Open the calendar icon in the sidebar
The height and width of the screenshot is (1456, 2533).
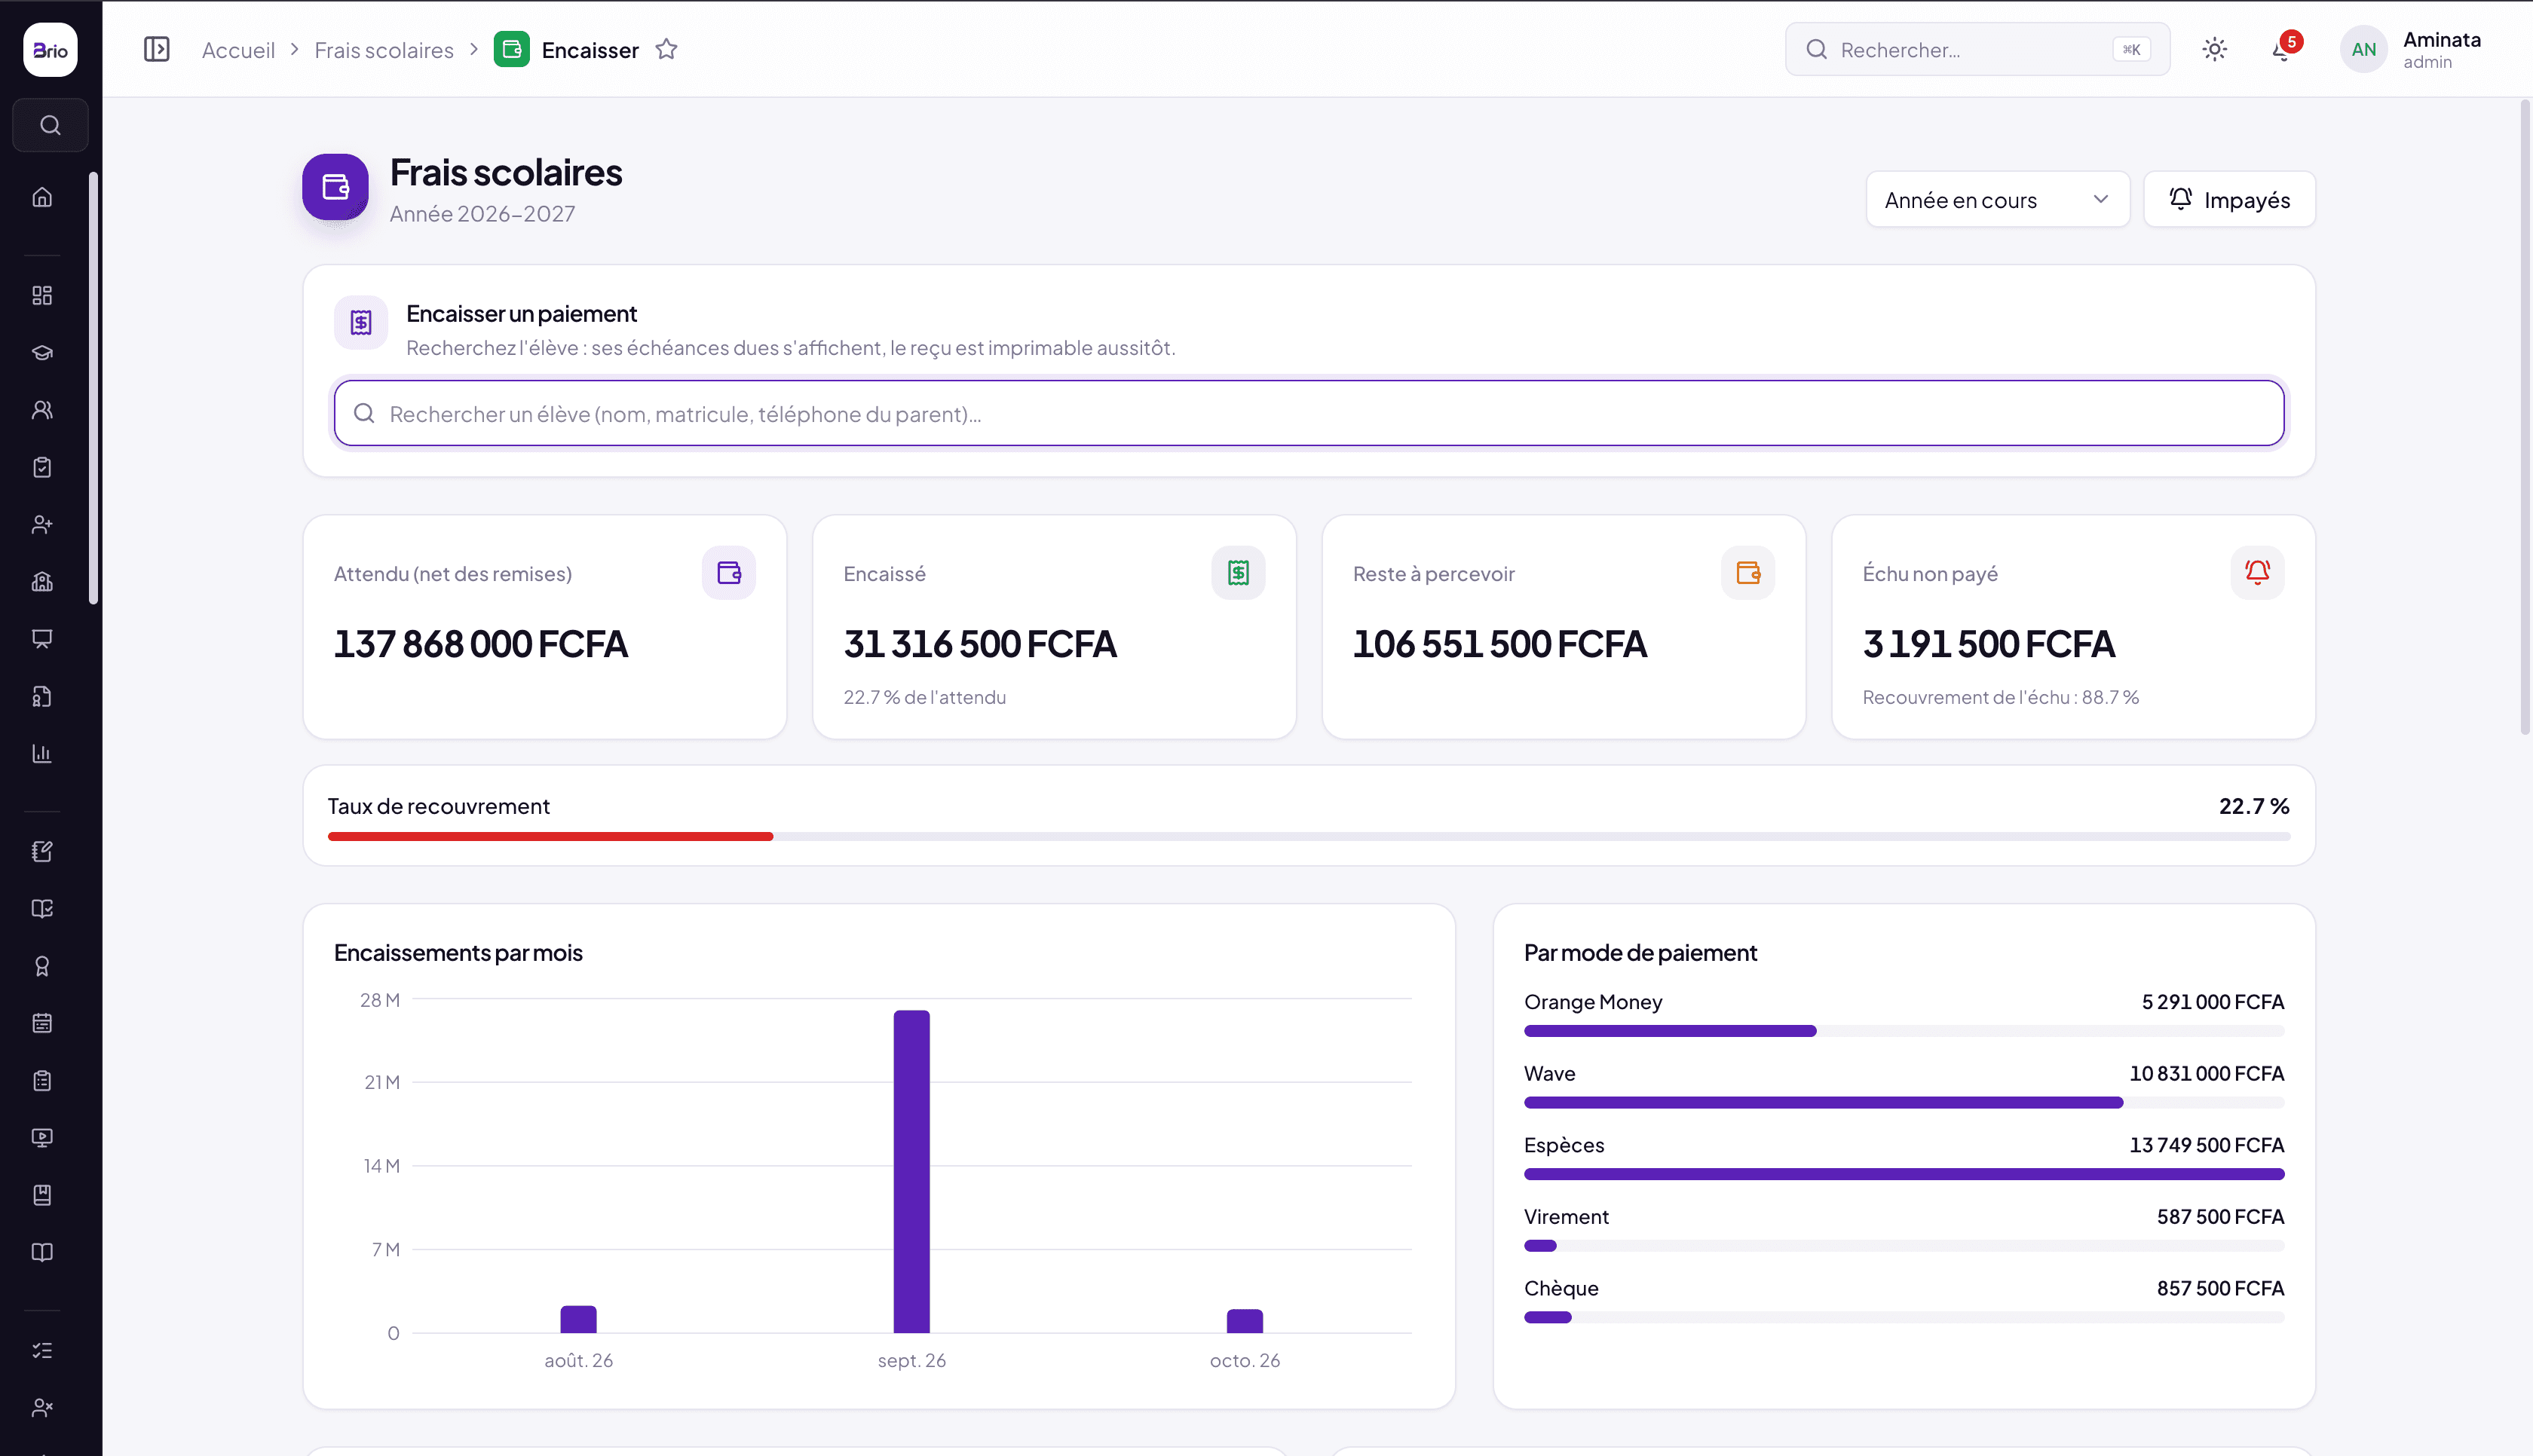pos(42,1023)
